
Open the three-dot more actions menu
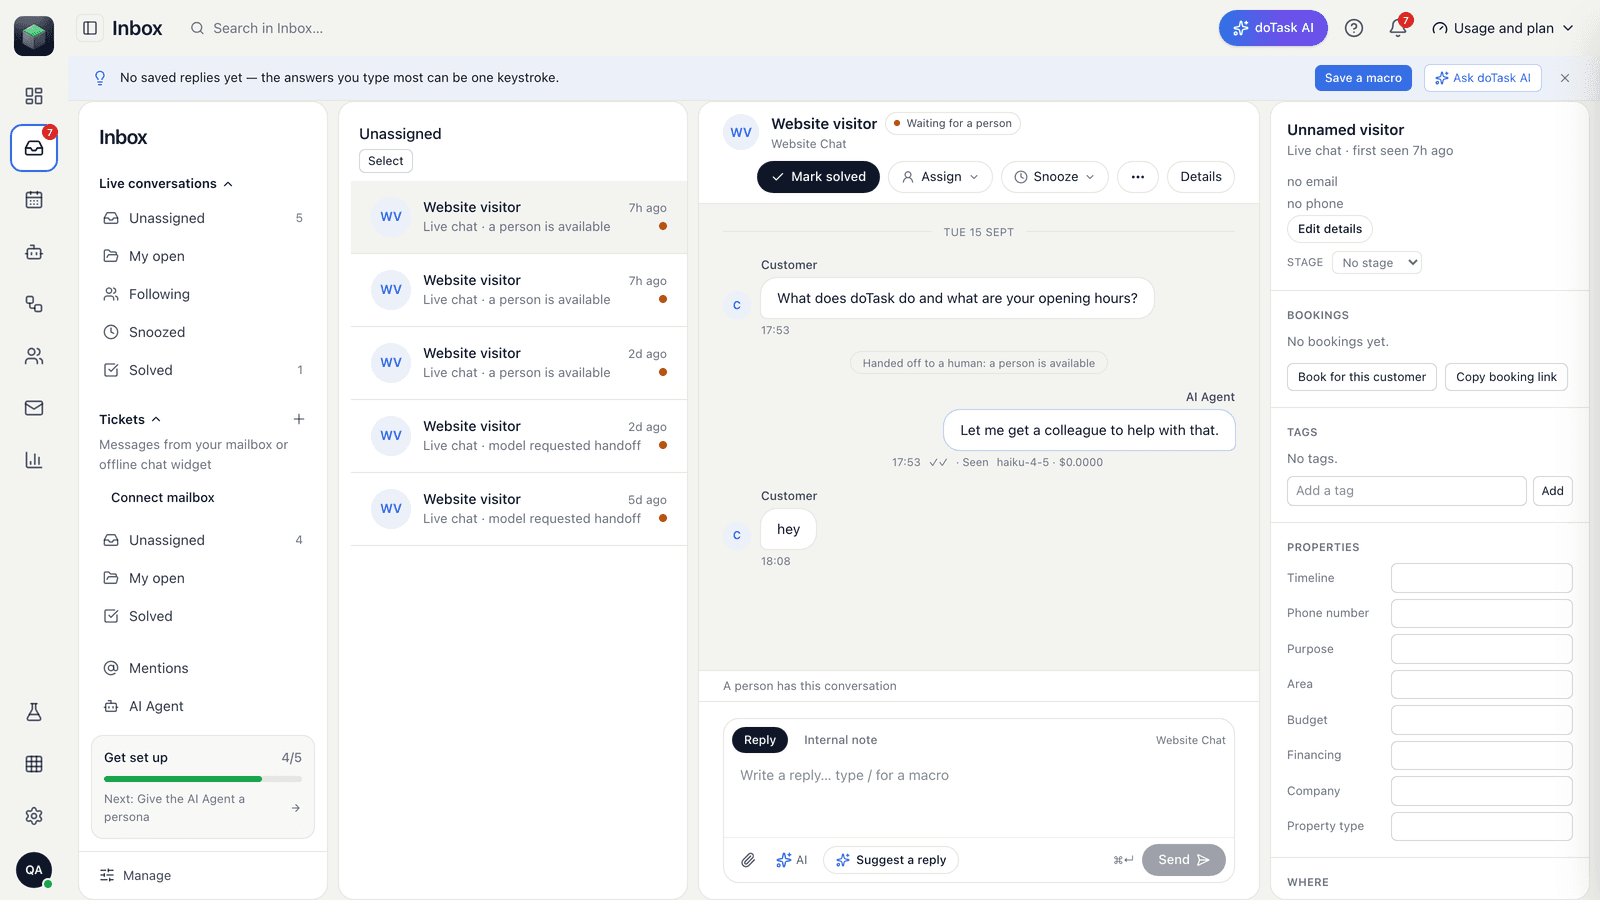1138,177
